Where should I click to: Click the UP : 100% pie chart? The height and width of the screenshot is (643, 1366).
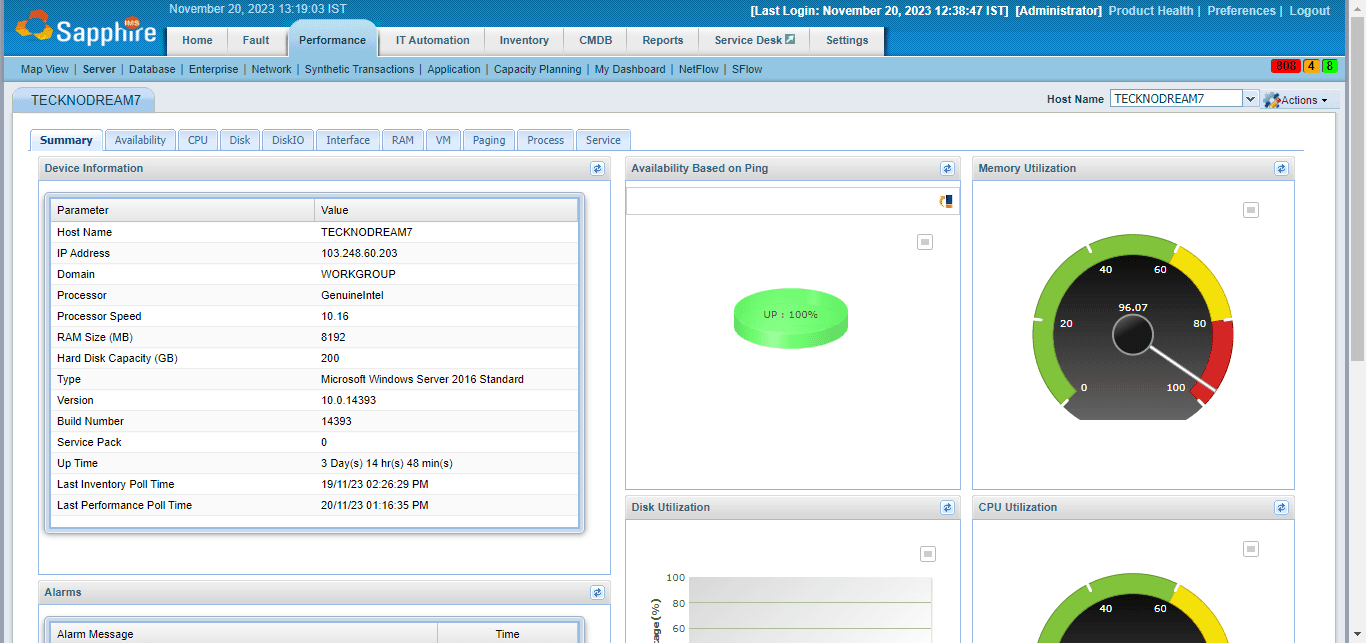click(791, 319)
